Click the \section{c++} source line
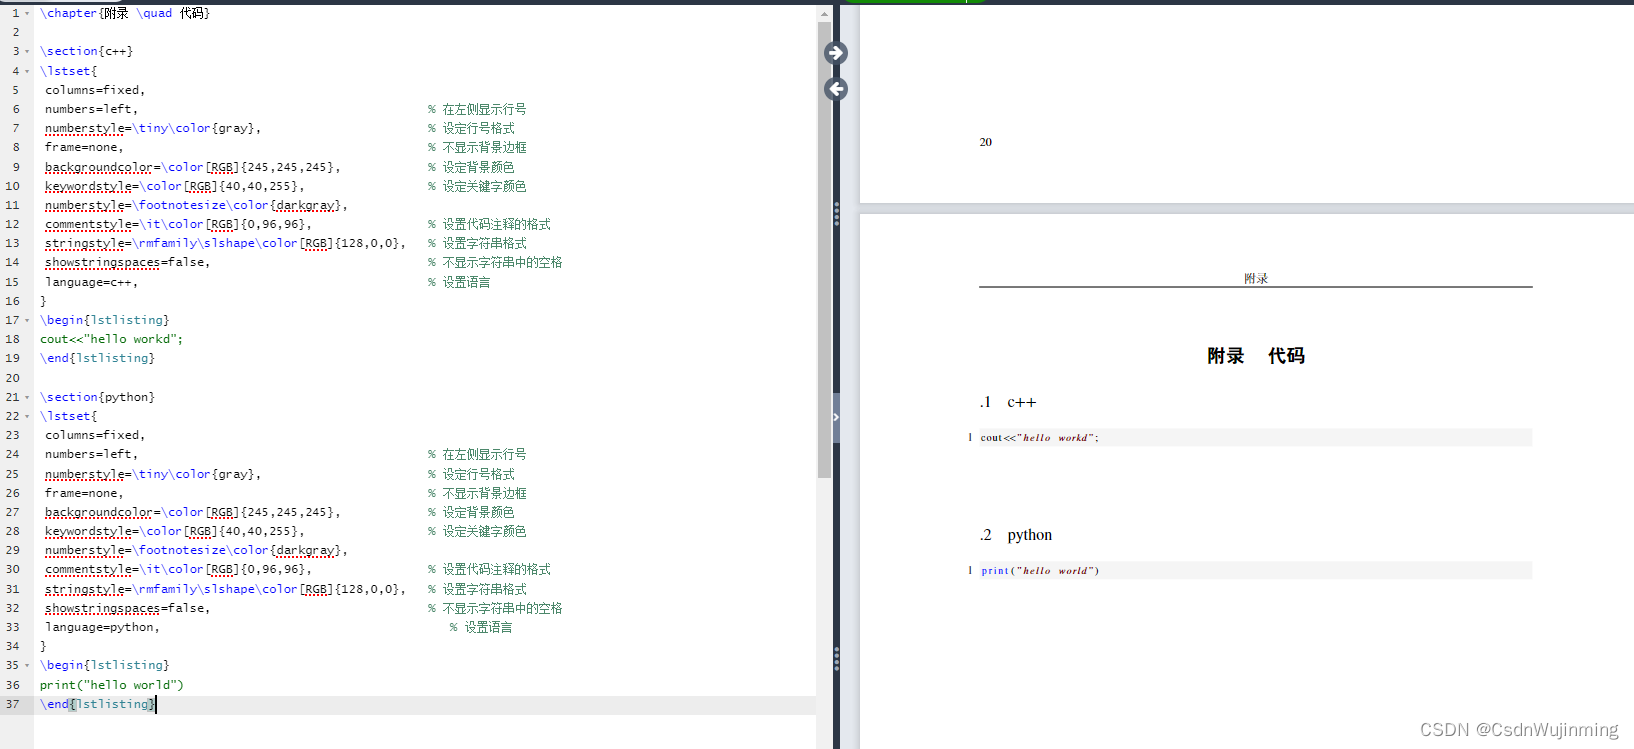The width and height of the screenshot is (1634, 749). 86,51
